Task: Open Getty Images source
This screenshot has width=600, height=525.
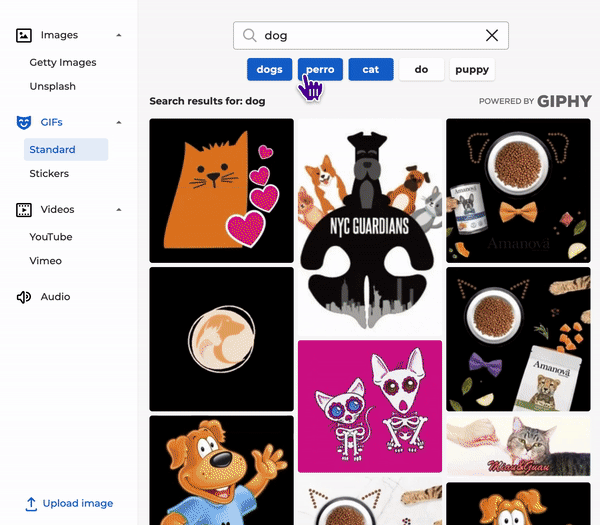Action: click(63, 62)
